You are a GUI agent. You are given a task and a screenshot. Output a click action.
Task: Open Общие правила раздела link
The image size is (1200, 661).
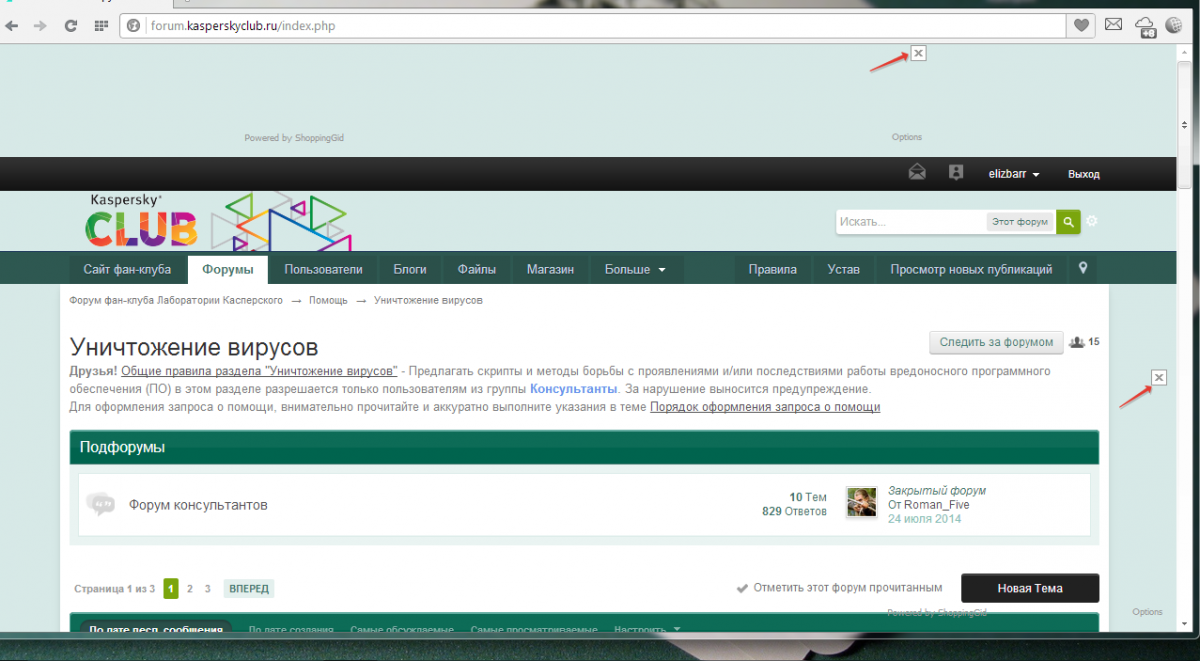[259, 371]
